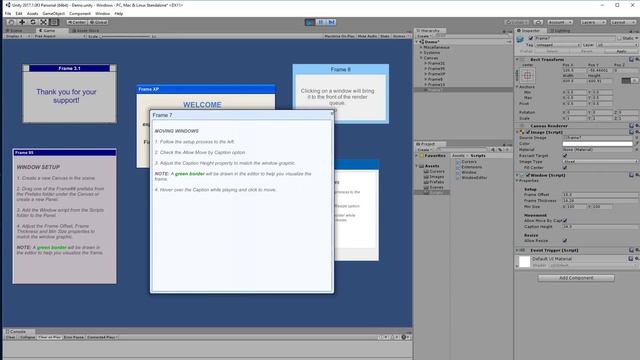640x360 pixels.
Task: Toggle the Center pivot mode button
Action: click(77, 22)
